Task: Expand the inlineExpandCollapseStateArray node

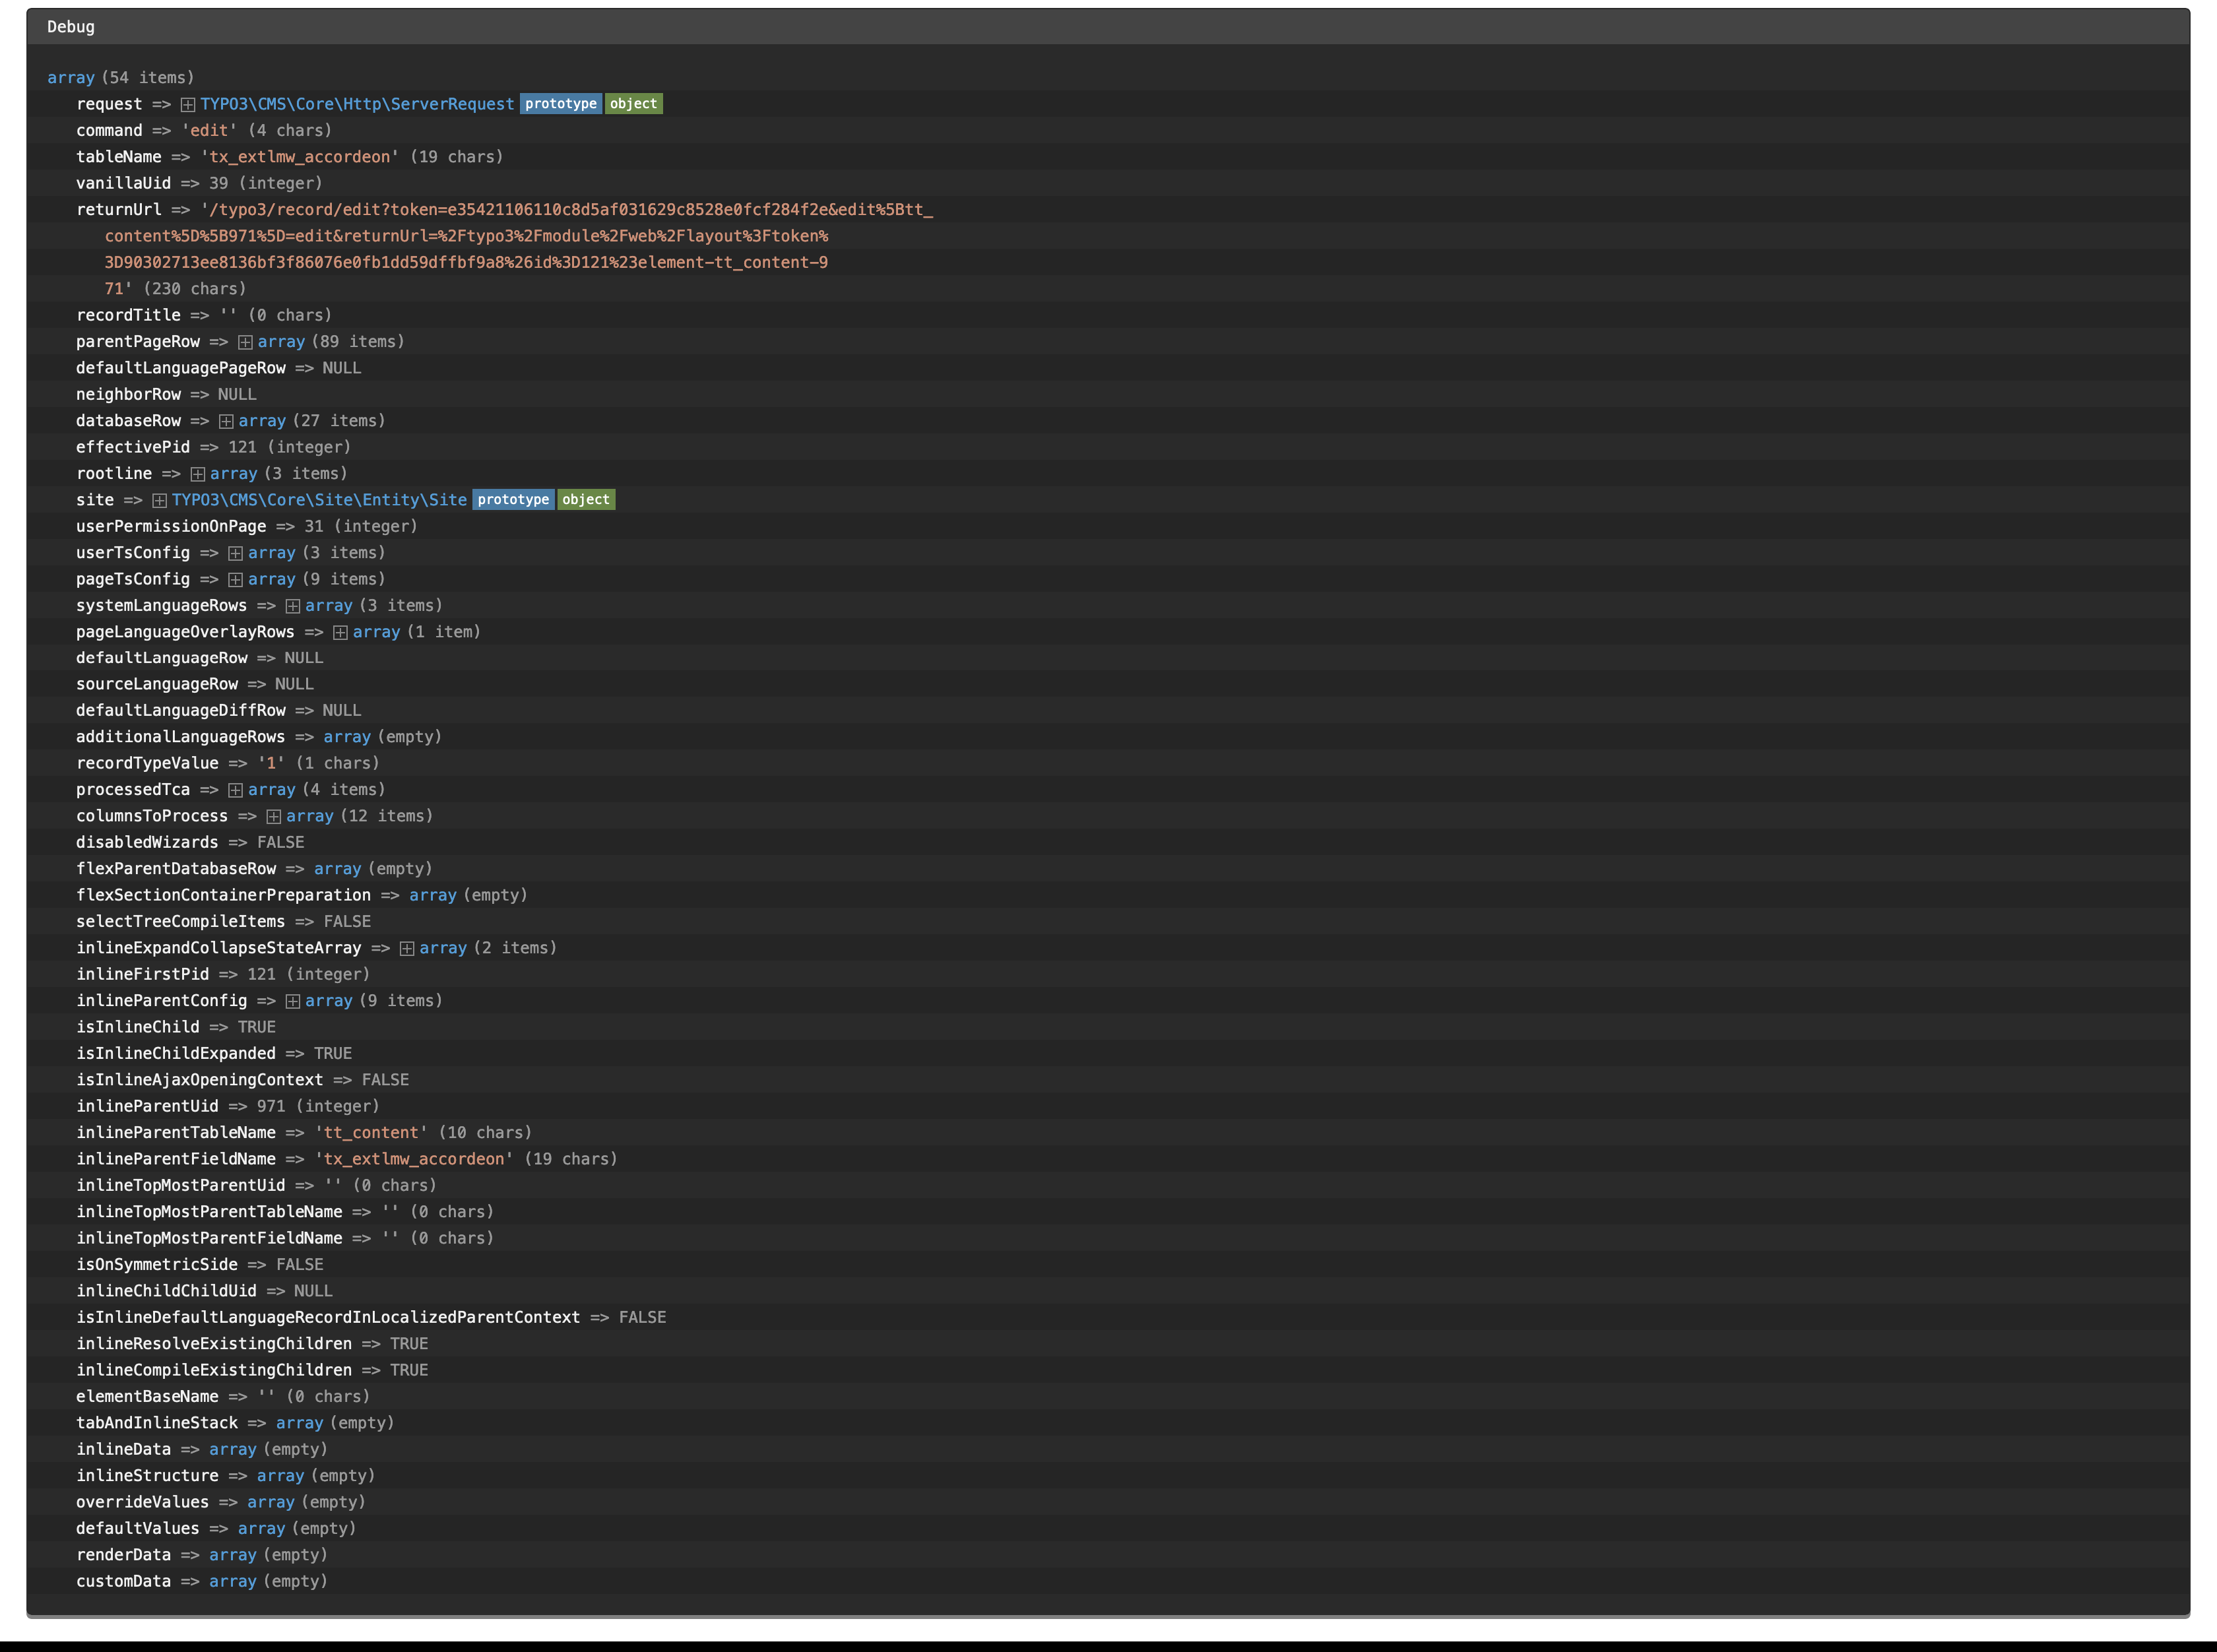Action: tap(407, 949)
